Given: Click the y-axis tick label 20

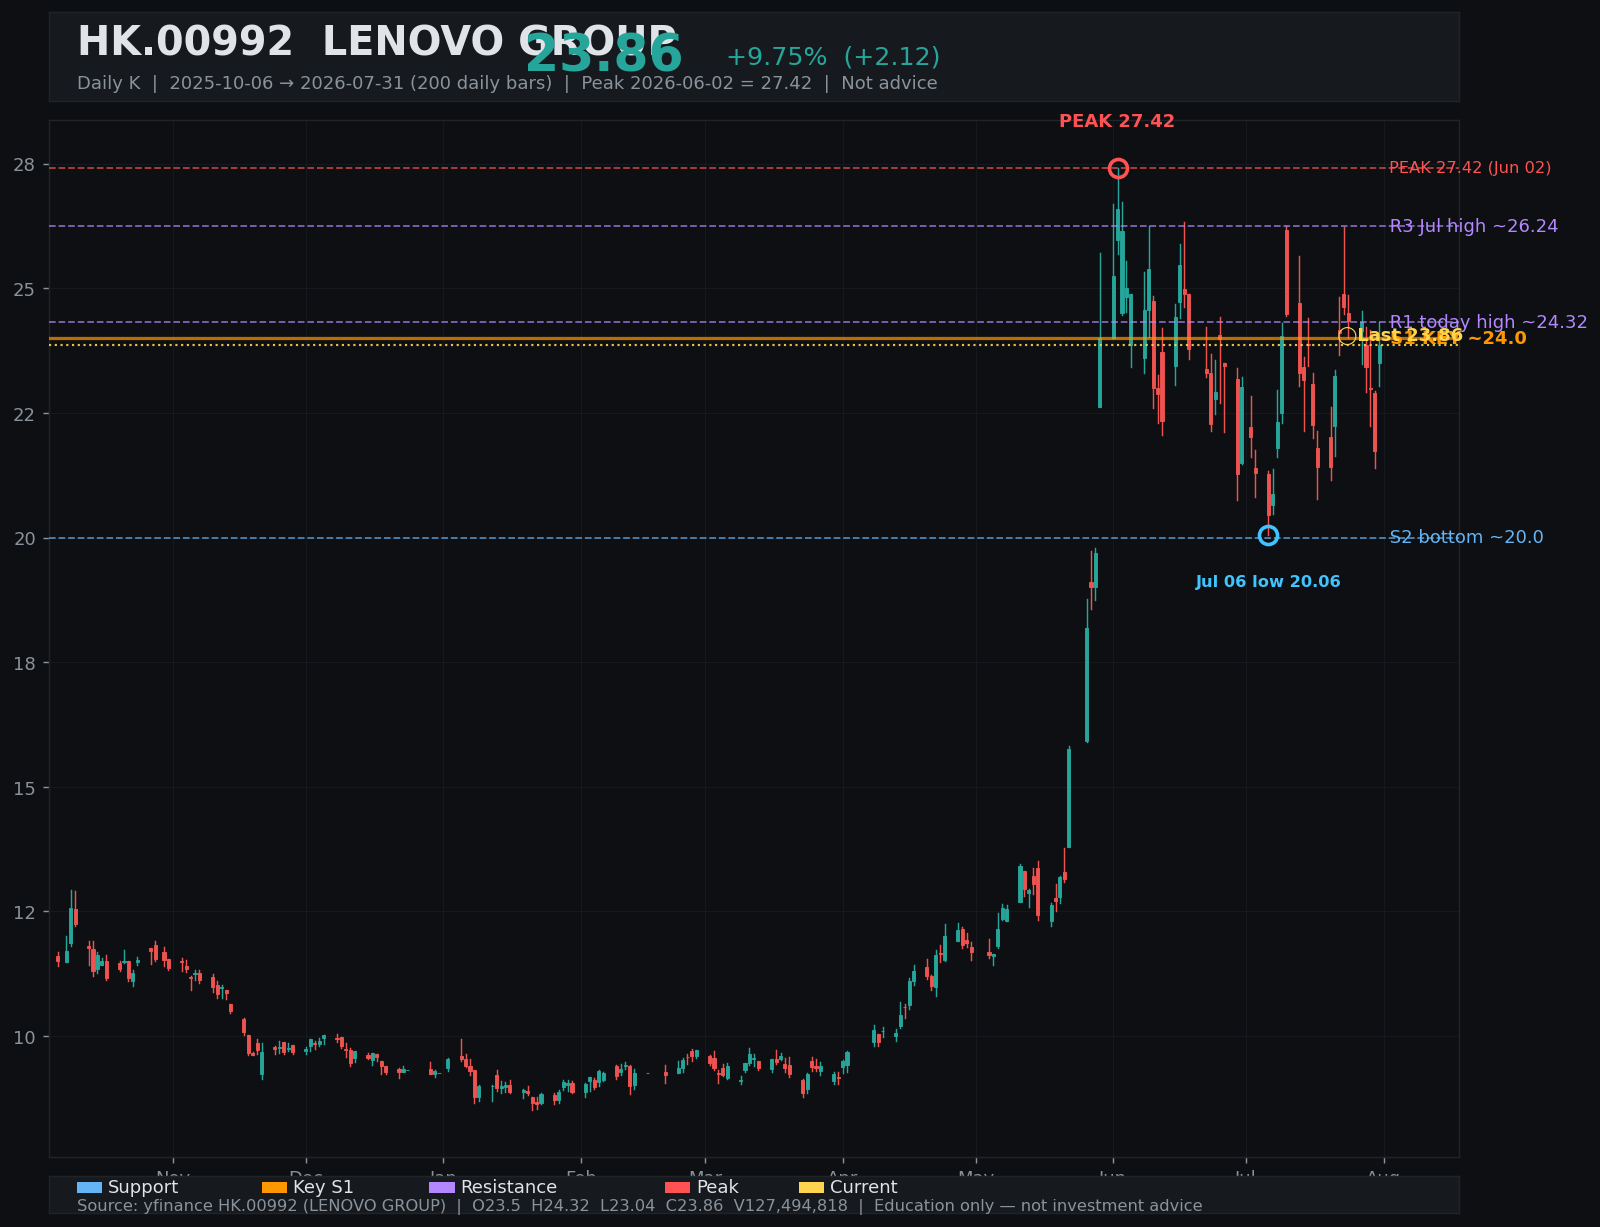Looking at the screenshot, I should (25, 538).
